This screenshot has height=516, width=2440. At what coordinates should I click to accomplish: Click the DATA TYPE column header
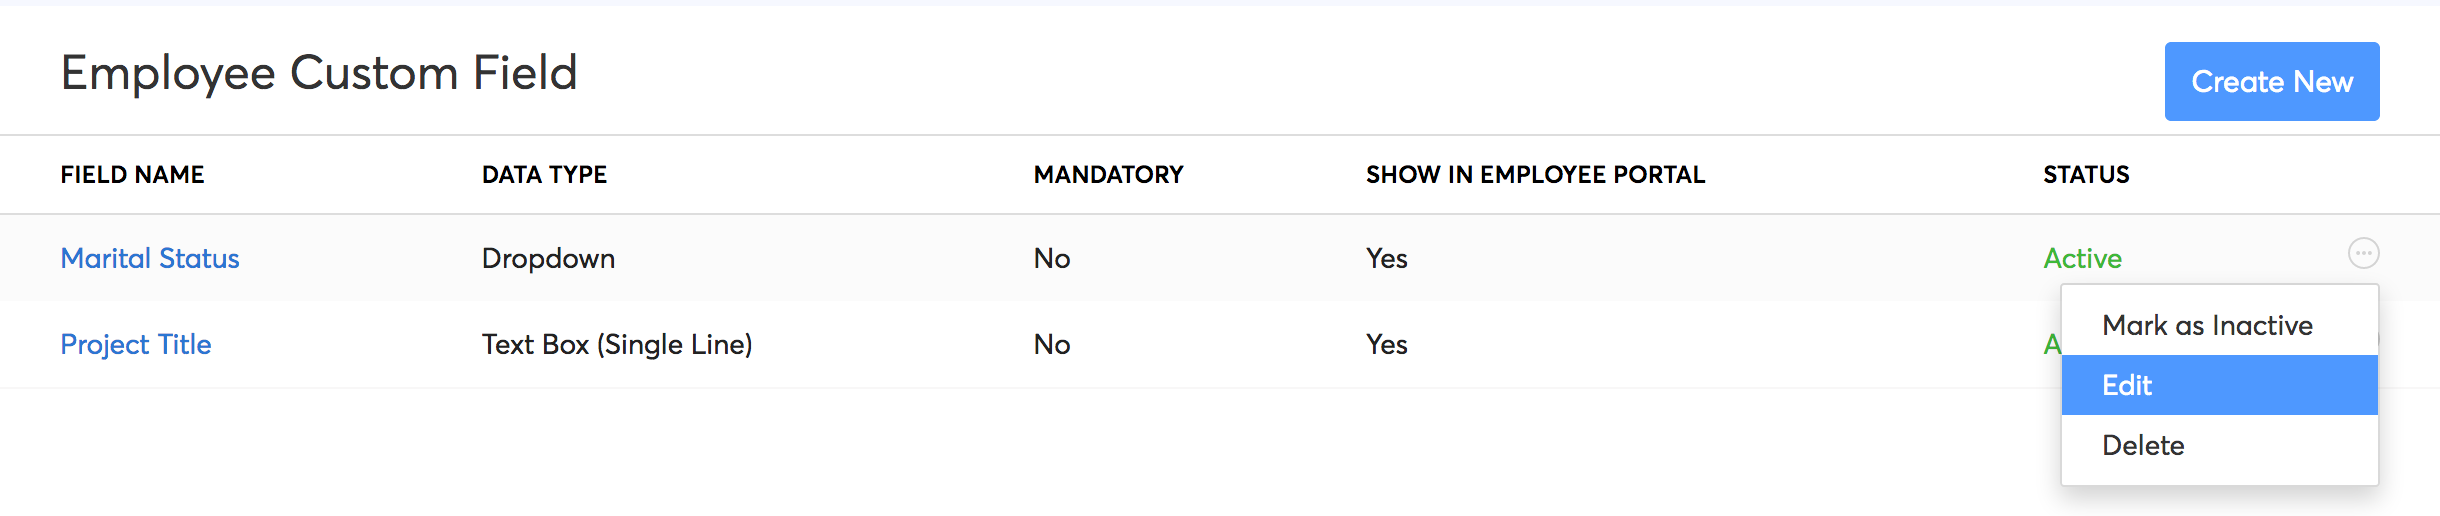(544, 175)
